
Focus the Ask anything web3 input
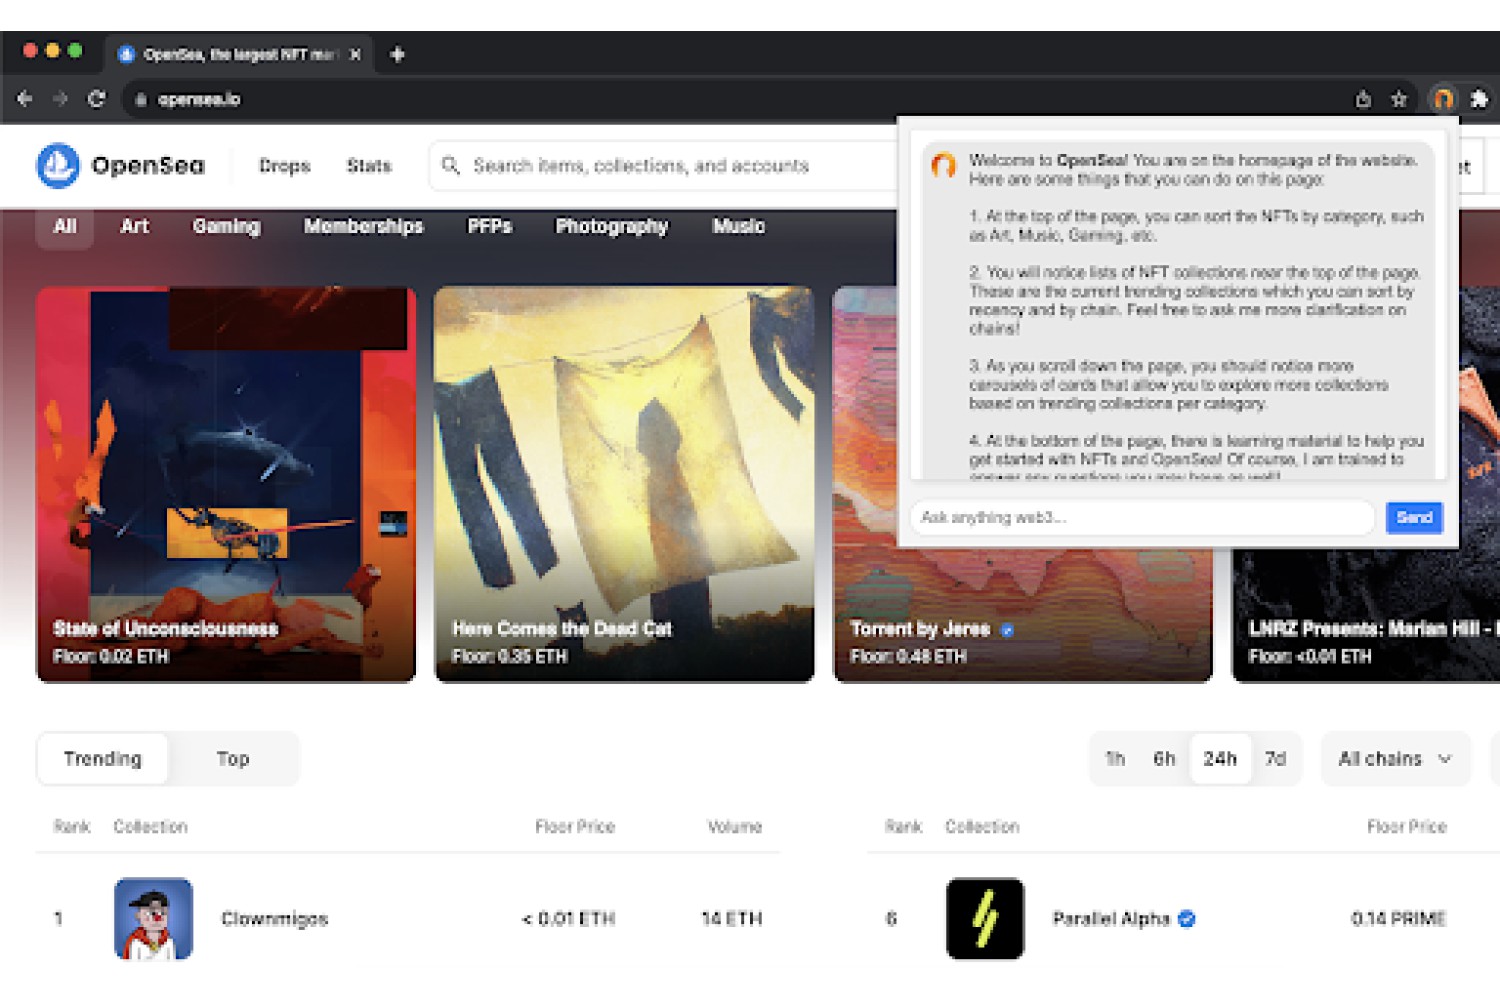click(1142, 517)
